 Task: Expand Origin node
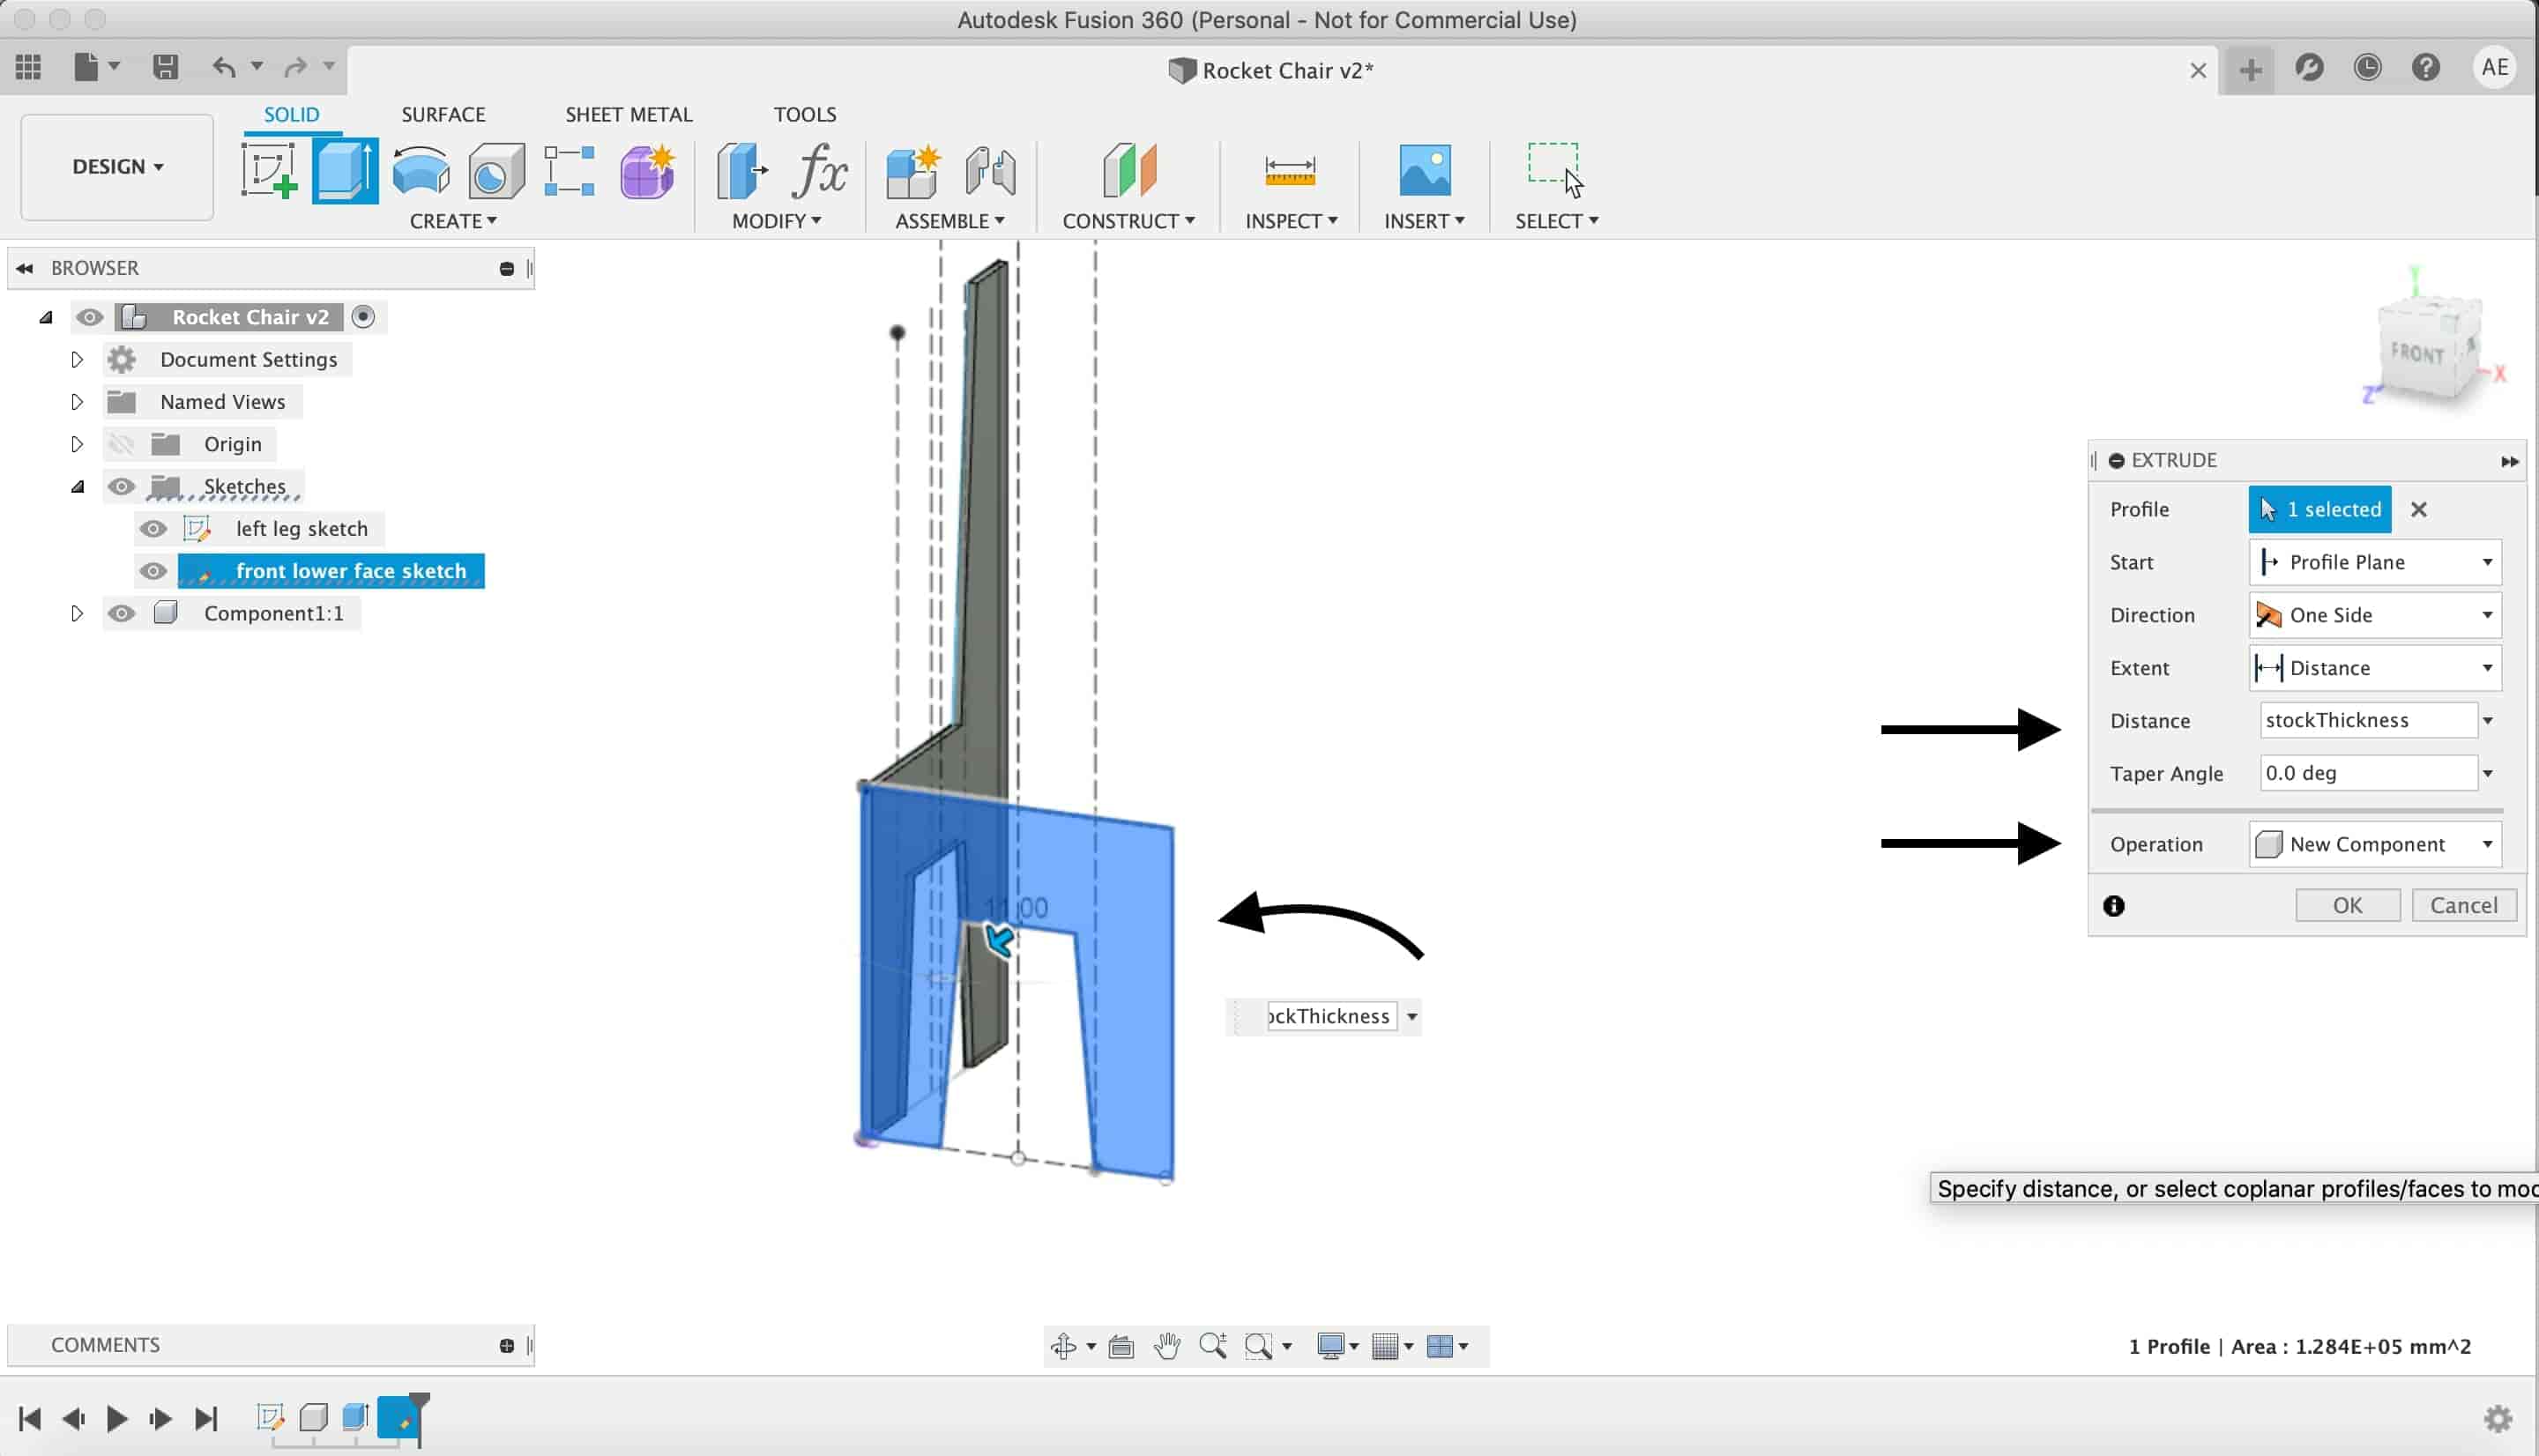[x=77, y=444]
